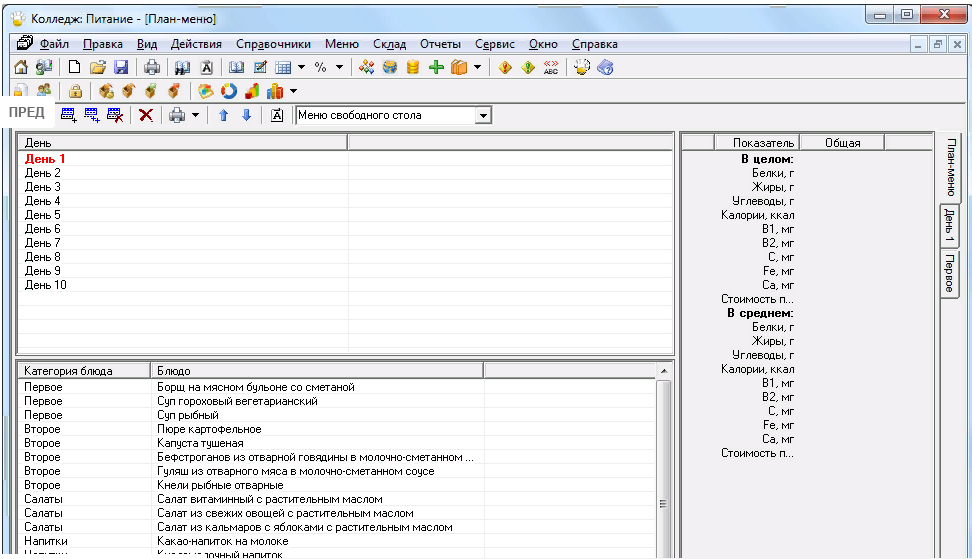Move the day up with the blue up arrow

pos(224,115)
